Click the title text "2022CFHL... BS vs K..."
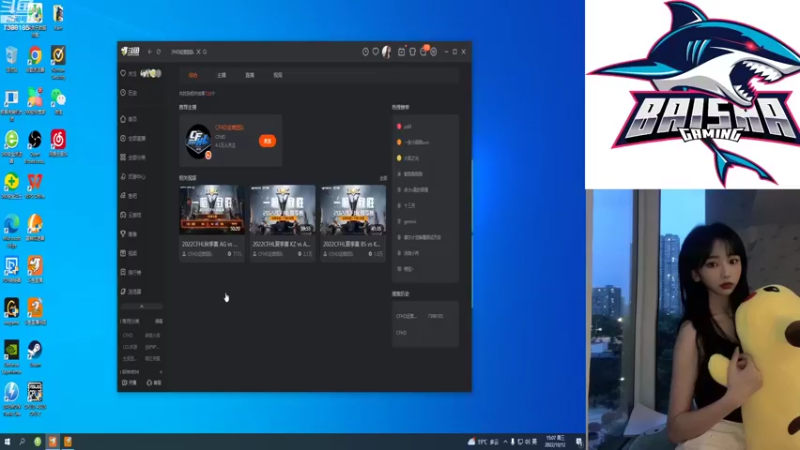This screenshot has width=800, height=450. click(x=352, y=244)
